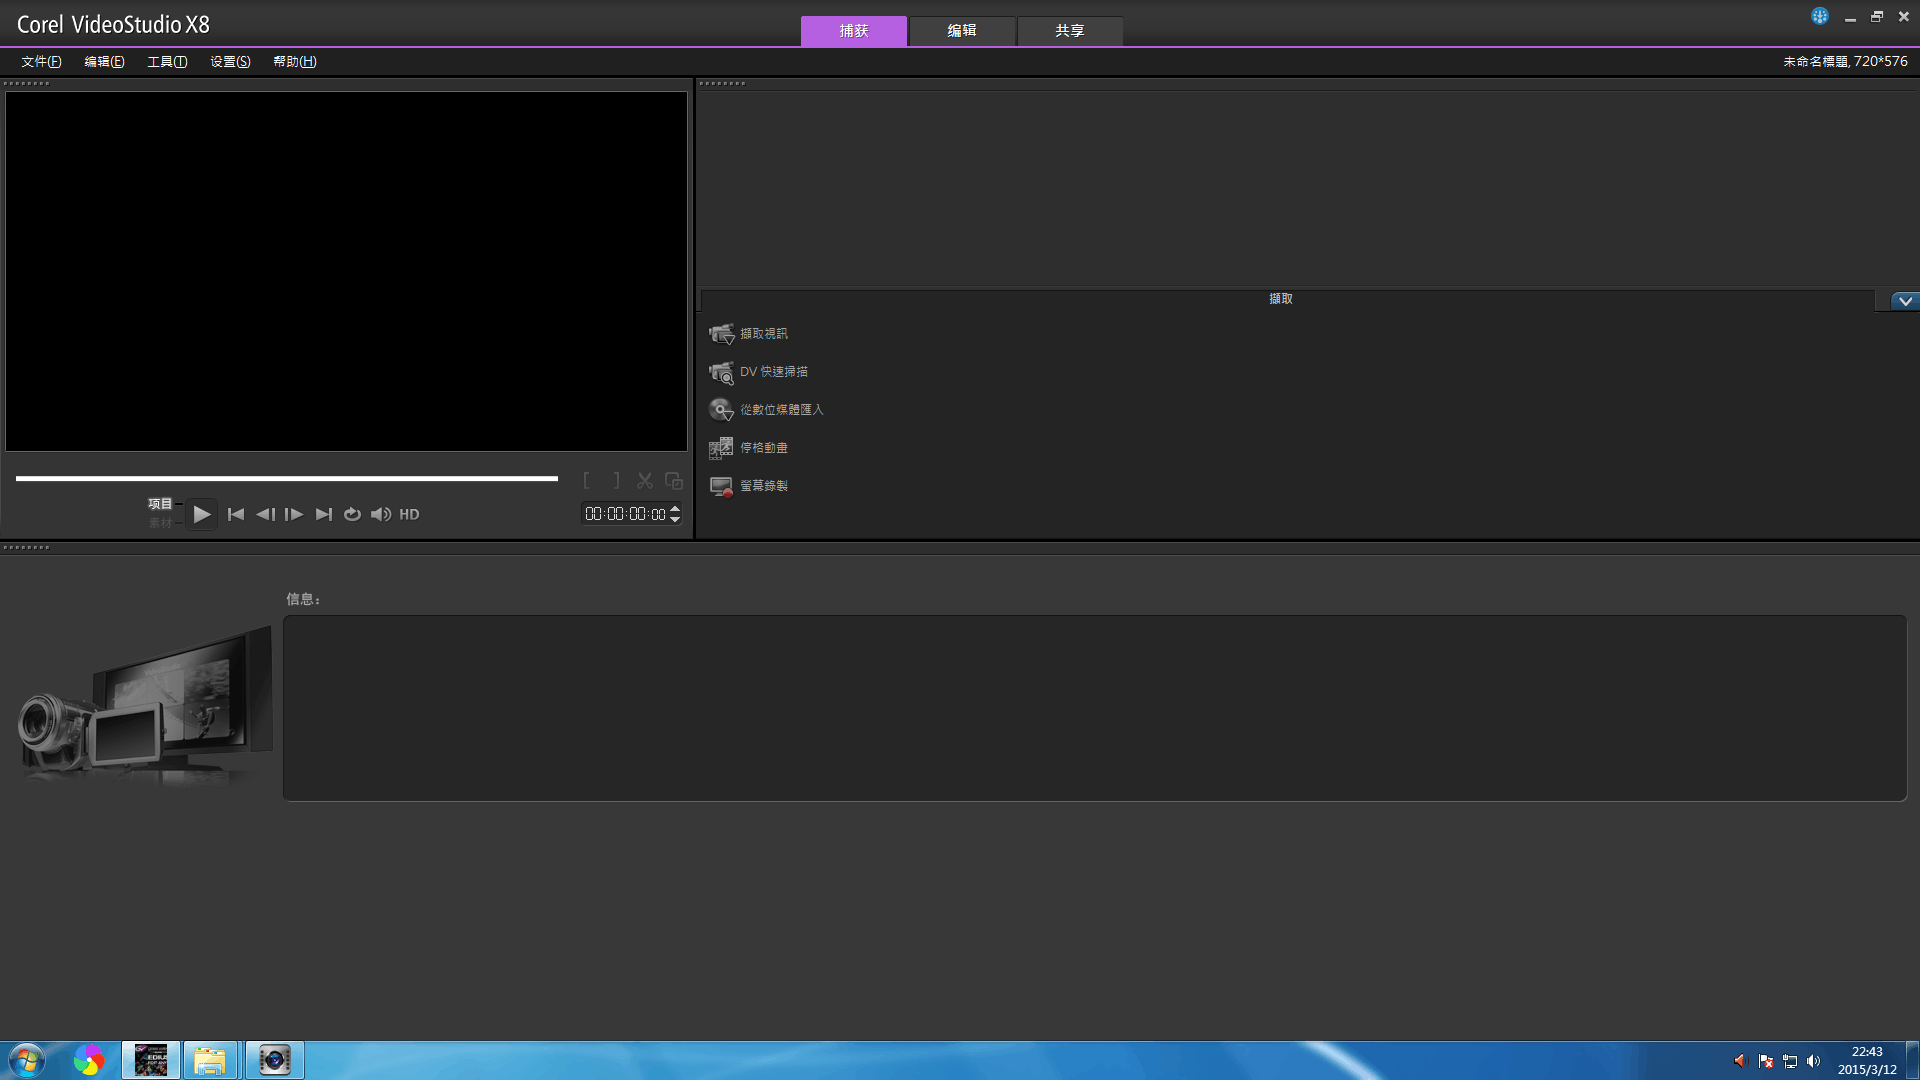
Task: Click the red muted-speaker tray icon
Action: (1739, 1061)
